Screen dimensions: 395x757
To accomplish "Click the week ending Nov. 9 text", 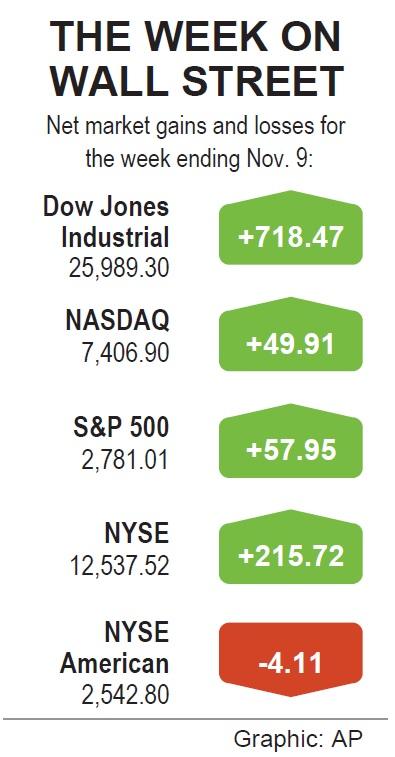I will 199,157.
